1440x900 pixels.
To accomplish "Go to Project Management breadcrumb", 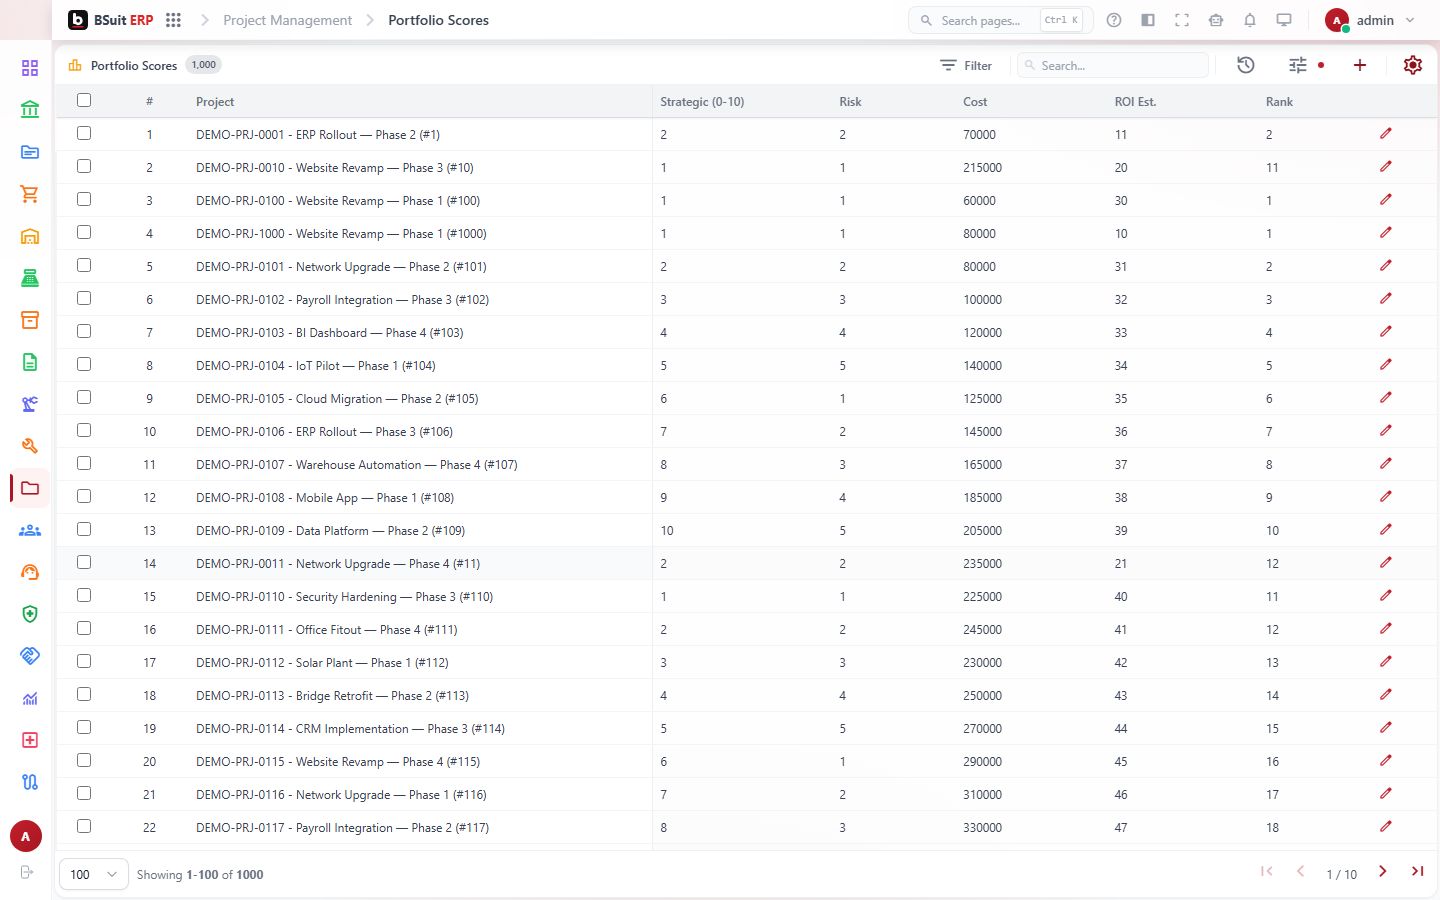I will click(x=287, y=20).
